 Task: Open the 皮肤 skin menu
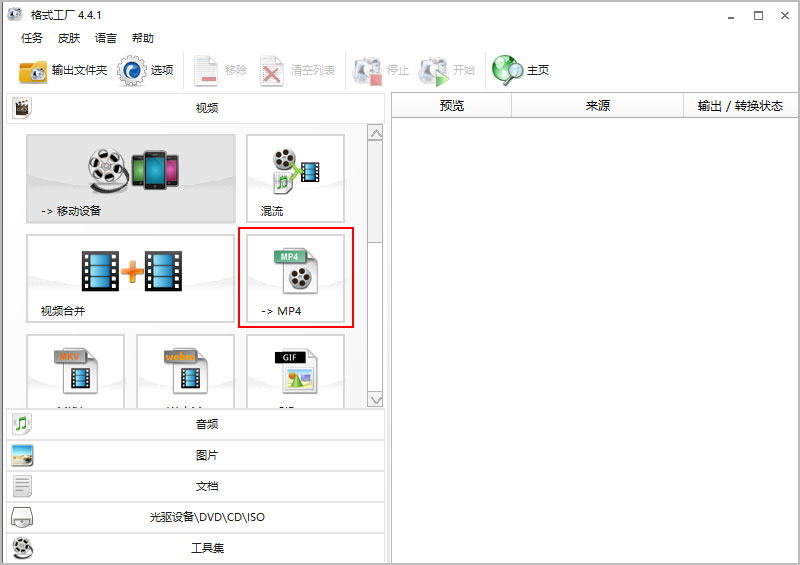pyautogui.click(x=69, y=38)
